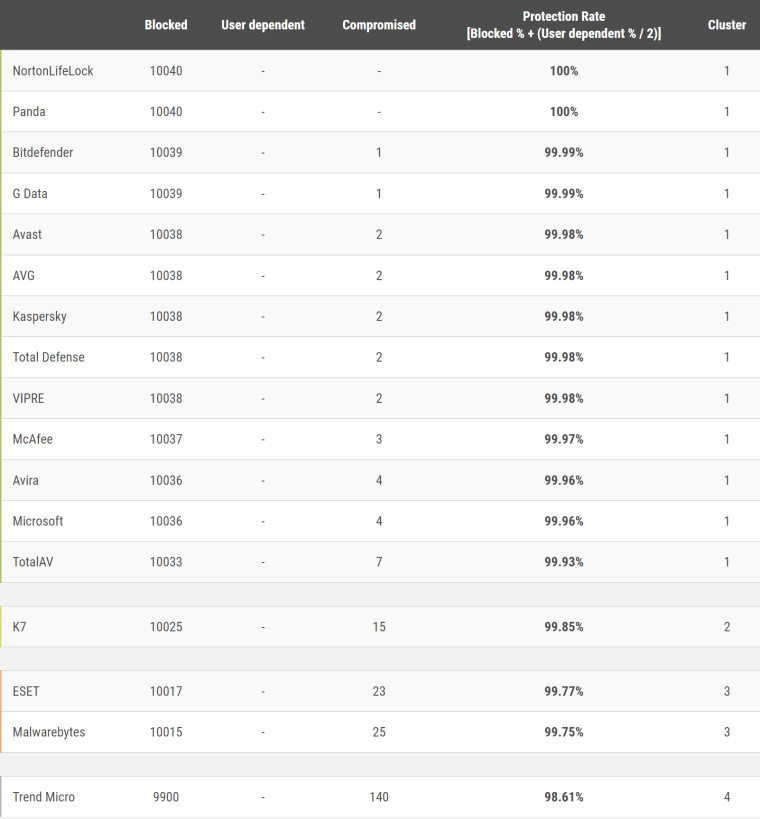760x819 pixels.
Task: Select the McAfee product name
Action: coord(33,440)
